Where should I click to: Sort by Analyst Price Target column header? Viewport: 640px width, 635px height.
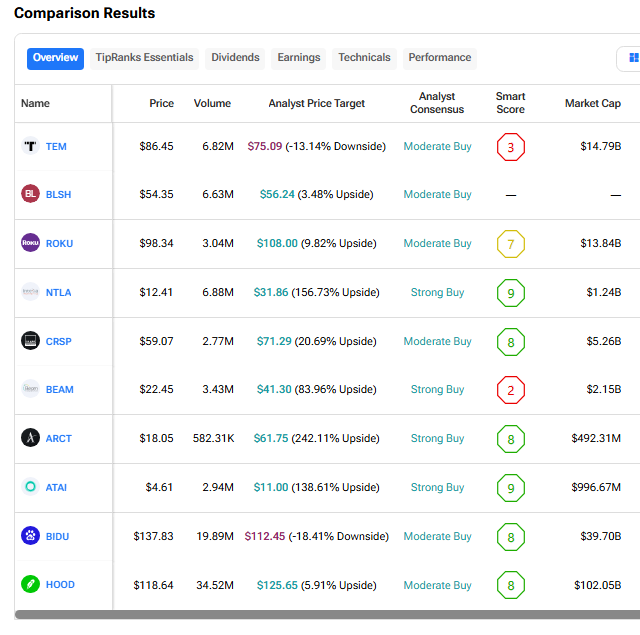(x=316, y=103)
